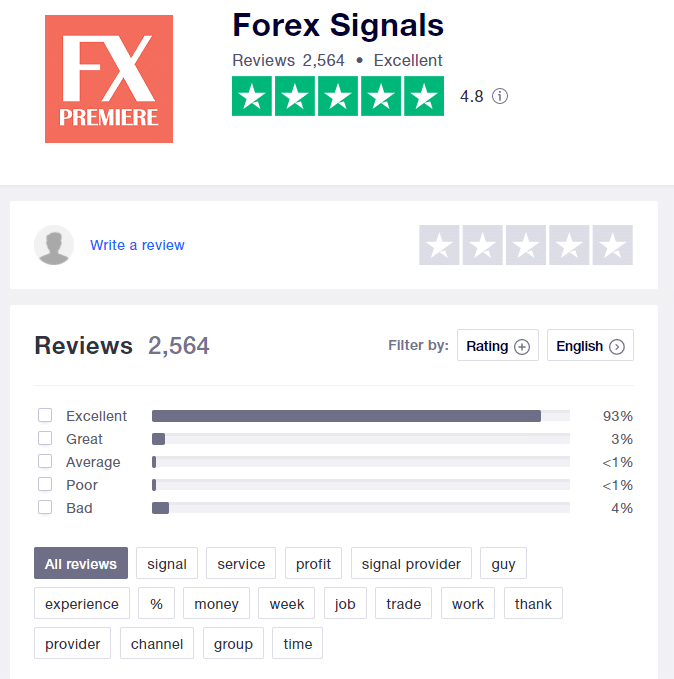
Task: Give a five-star rating with the last star
Action: point(612,245)
